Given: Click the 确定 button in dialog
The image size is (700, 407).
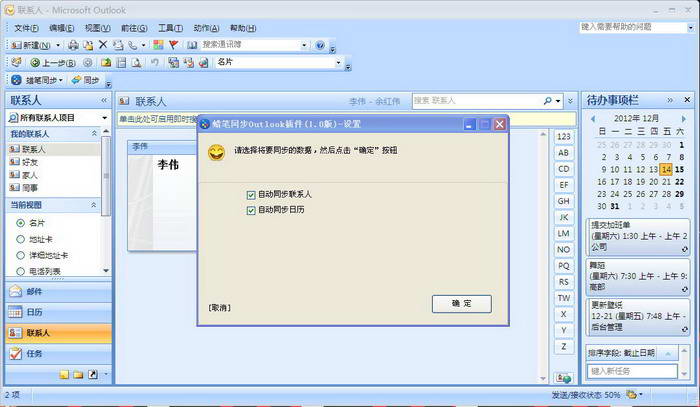Looking at the screenshot, I should click(462, 304).
